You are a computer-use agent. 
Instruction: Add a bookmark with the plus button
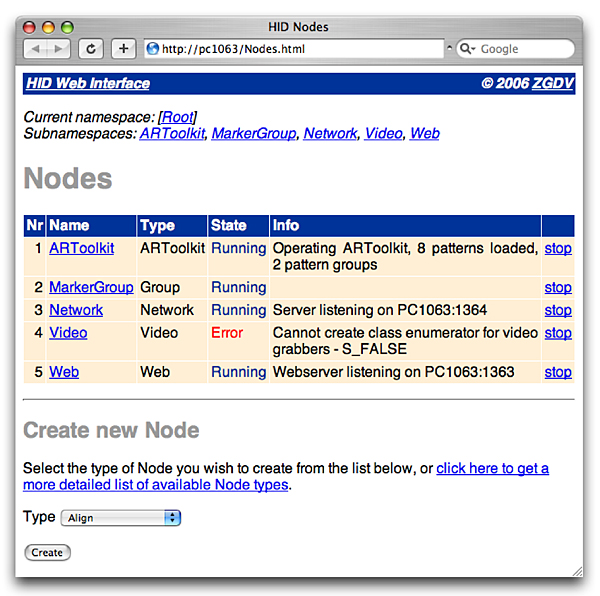click(x=123, y=49)
